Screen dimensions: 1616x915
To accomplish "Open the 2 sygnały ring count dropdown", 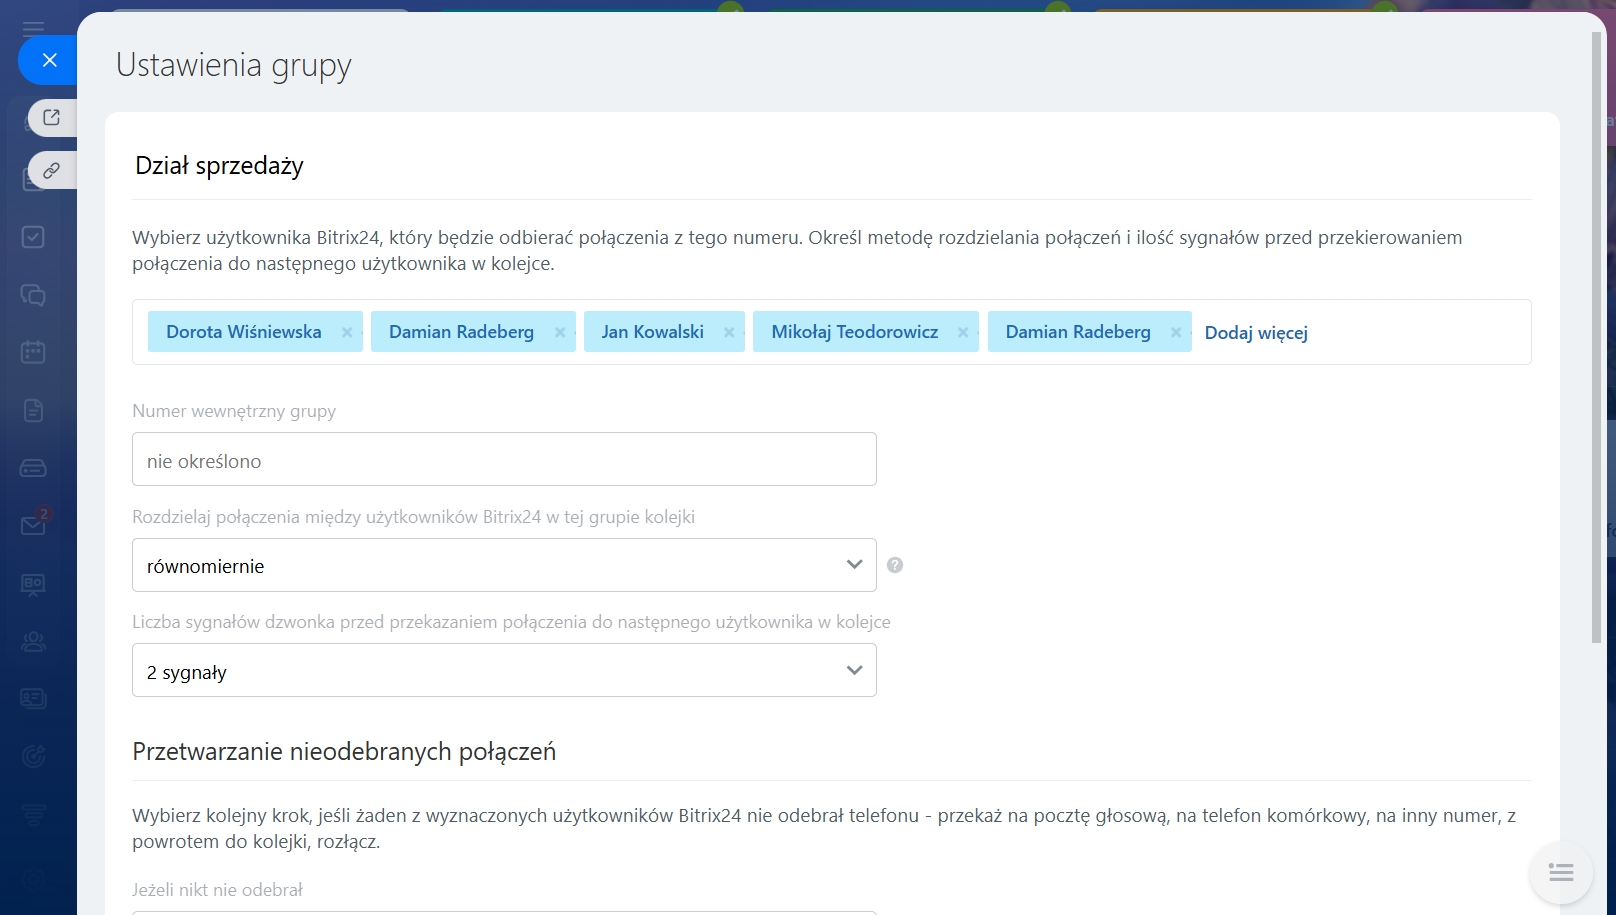I will 504,670.
